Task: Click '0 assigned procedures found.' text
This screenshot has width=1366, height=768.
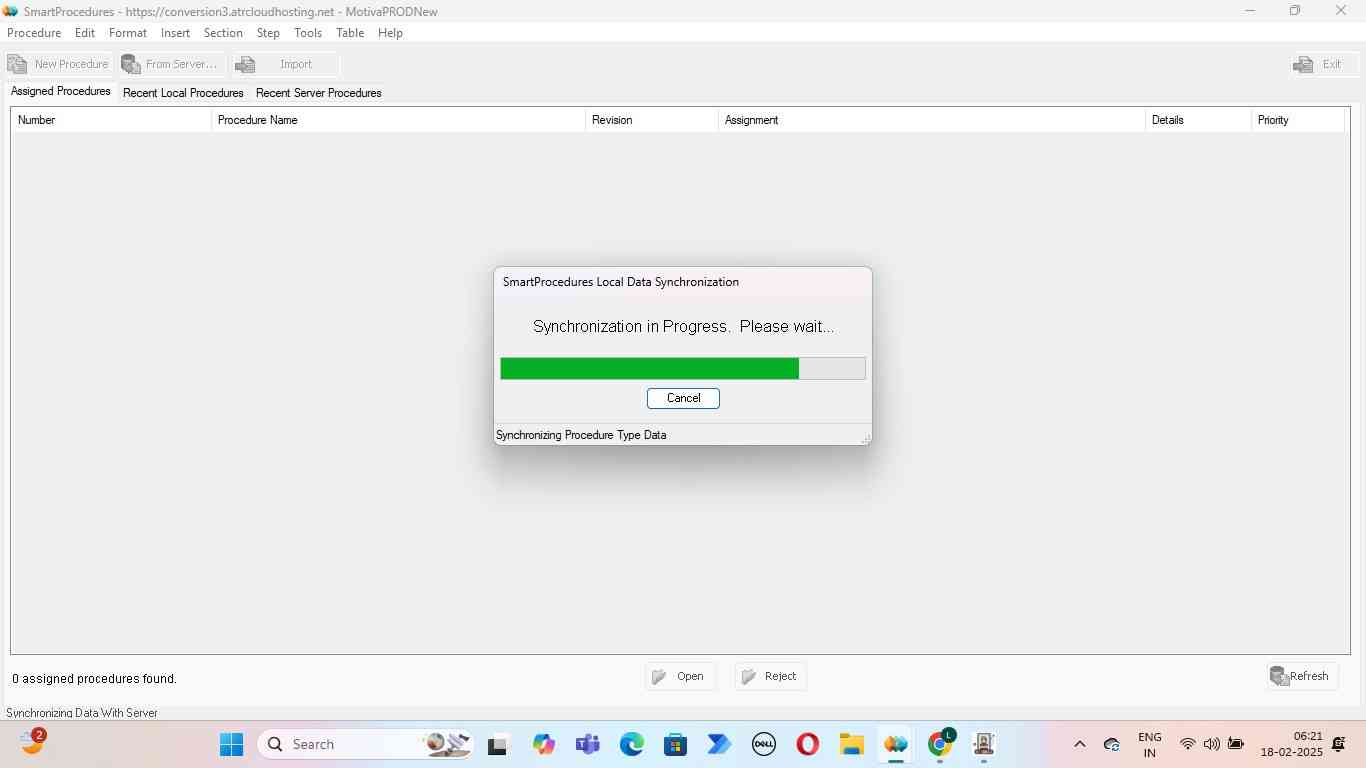Action: (x=94, y=679)
